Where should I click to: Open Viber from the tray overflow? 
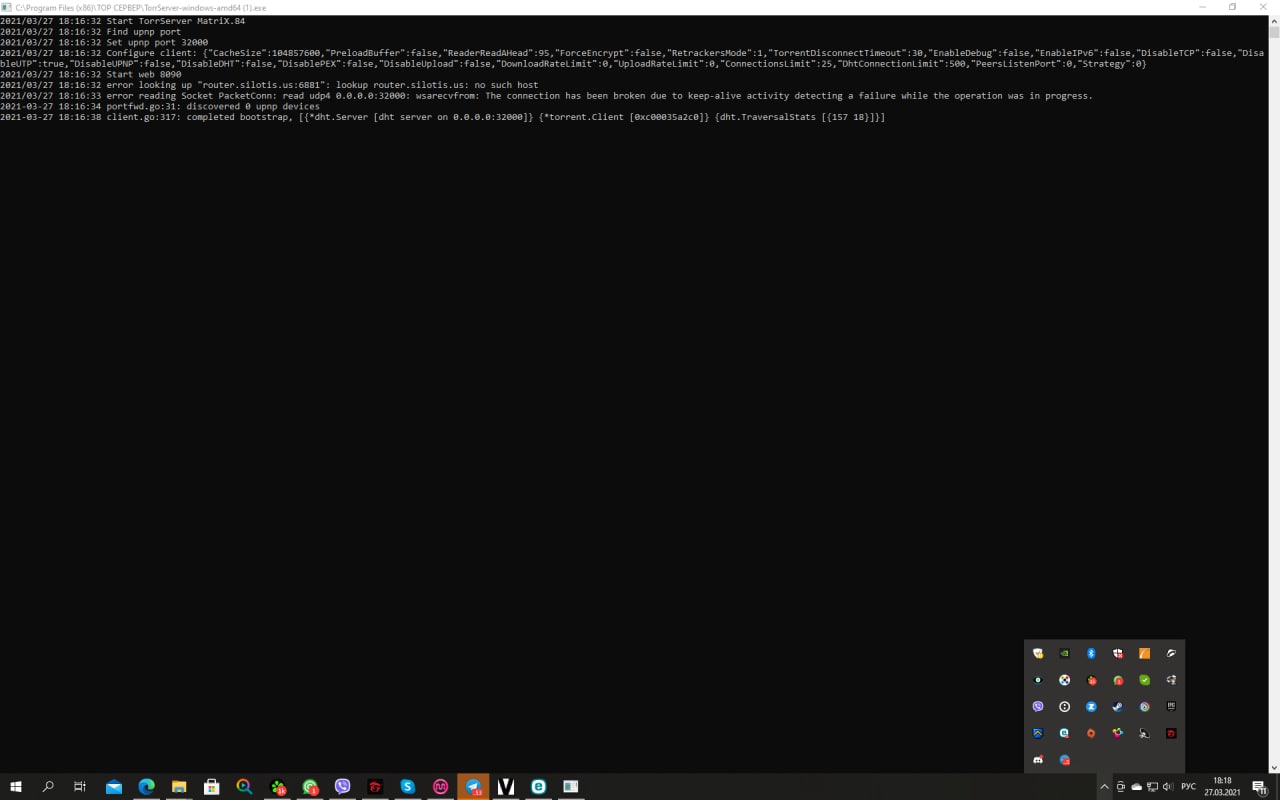[1038, 706]
